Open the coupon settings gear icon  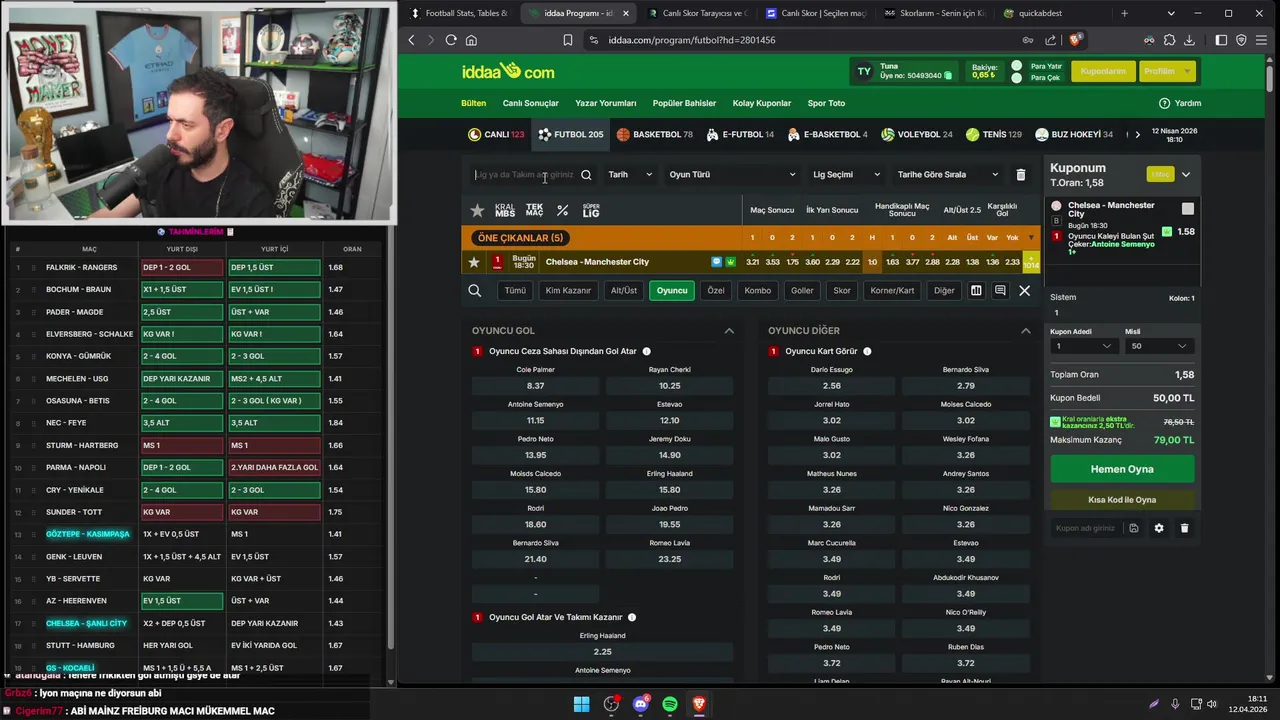tap(1159, 528)
